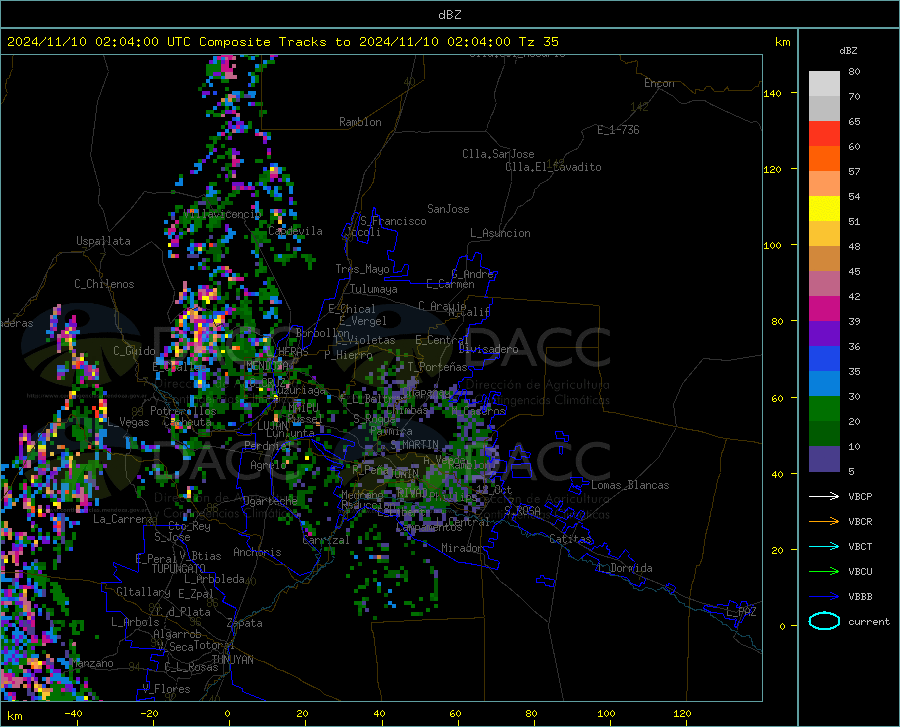Click the -40 km tick on bottom axis
This screenshot has height=727, width=900.
pos(73,713)
